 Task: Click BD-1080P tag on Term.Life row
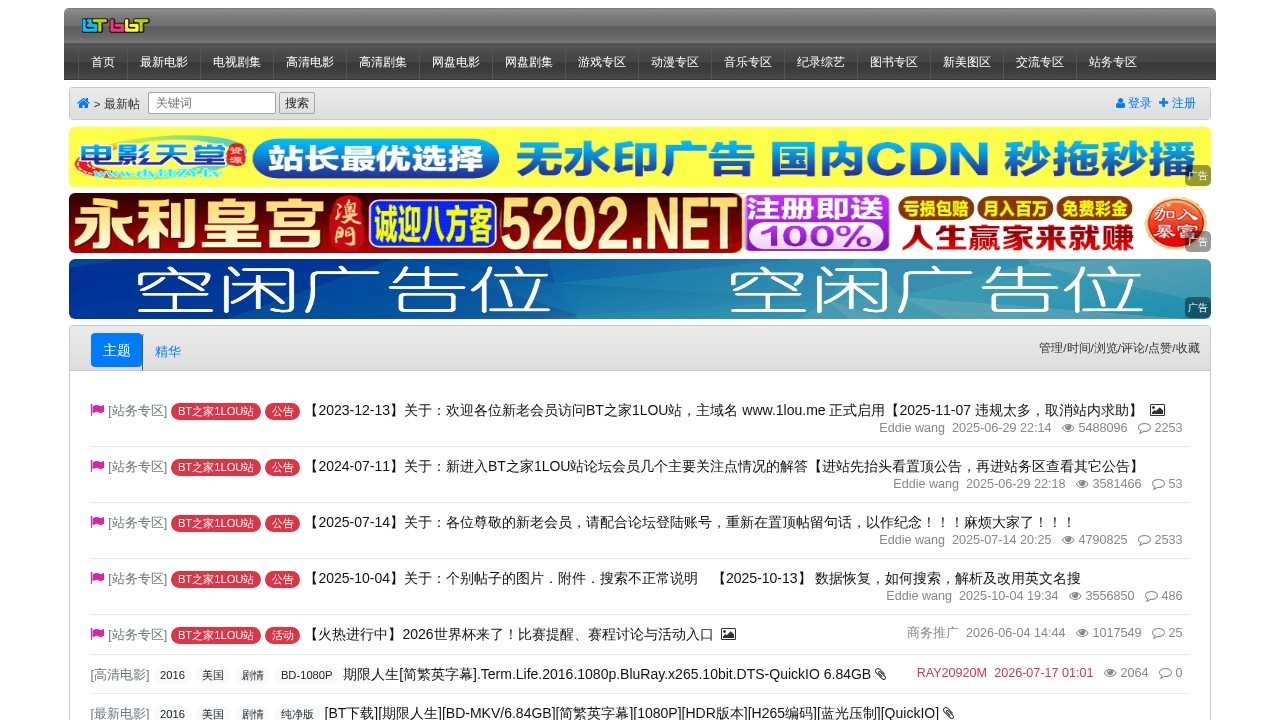click(307, 675)
